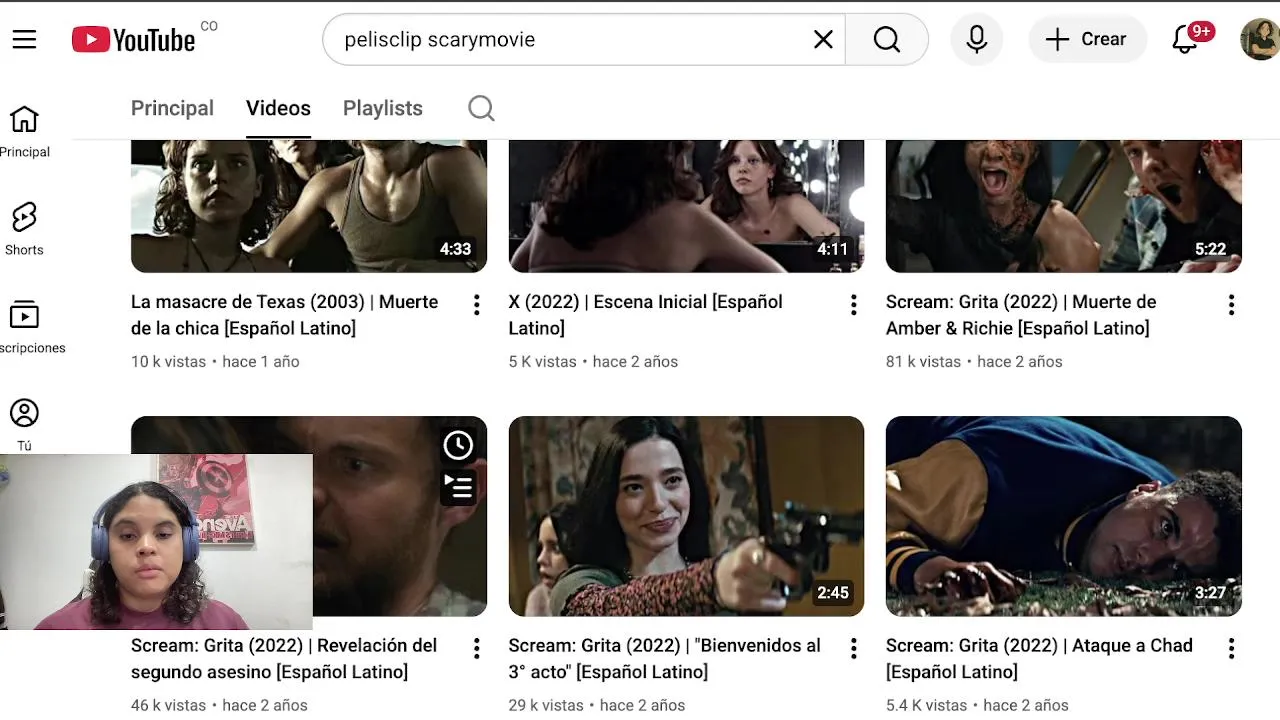Image resolution: width=1280 pixels, height=720 pixels.
Task: Open options for Muerte de Amber & Richie
Action: (1231, 305)
